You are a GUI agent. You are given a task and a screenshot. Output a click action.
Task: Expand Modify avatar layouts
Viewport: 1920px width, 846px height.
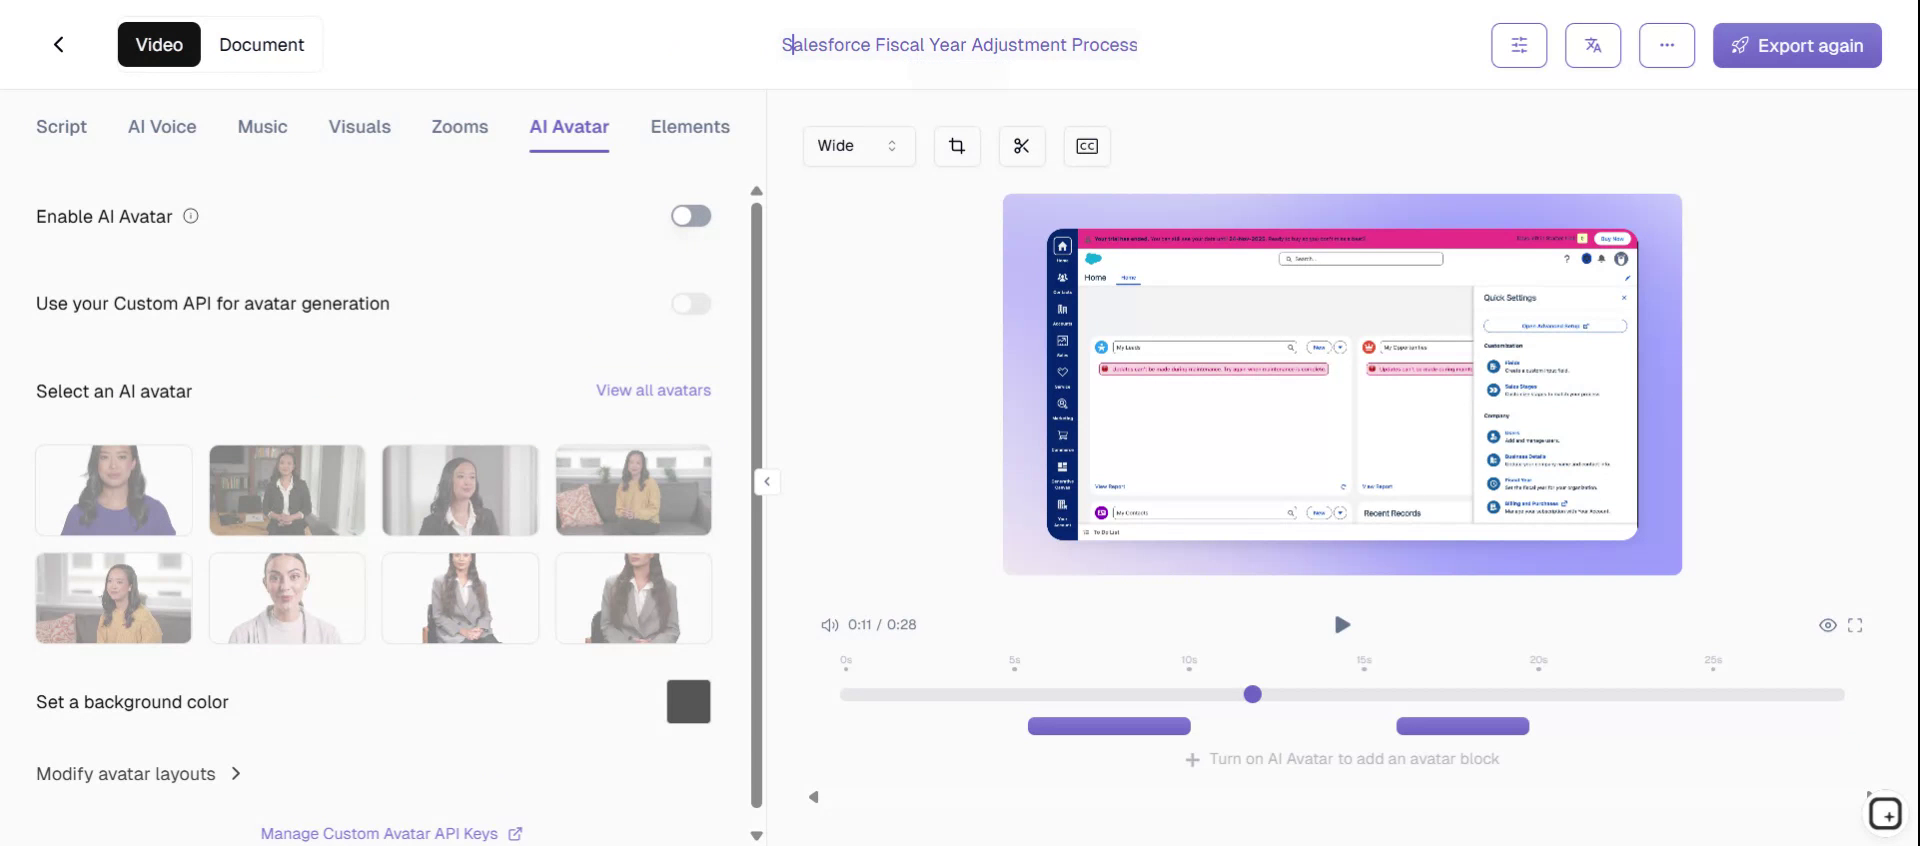[x=139, y=774]
